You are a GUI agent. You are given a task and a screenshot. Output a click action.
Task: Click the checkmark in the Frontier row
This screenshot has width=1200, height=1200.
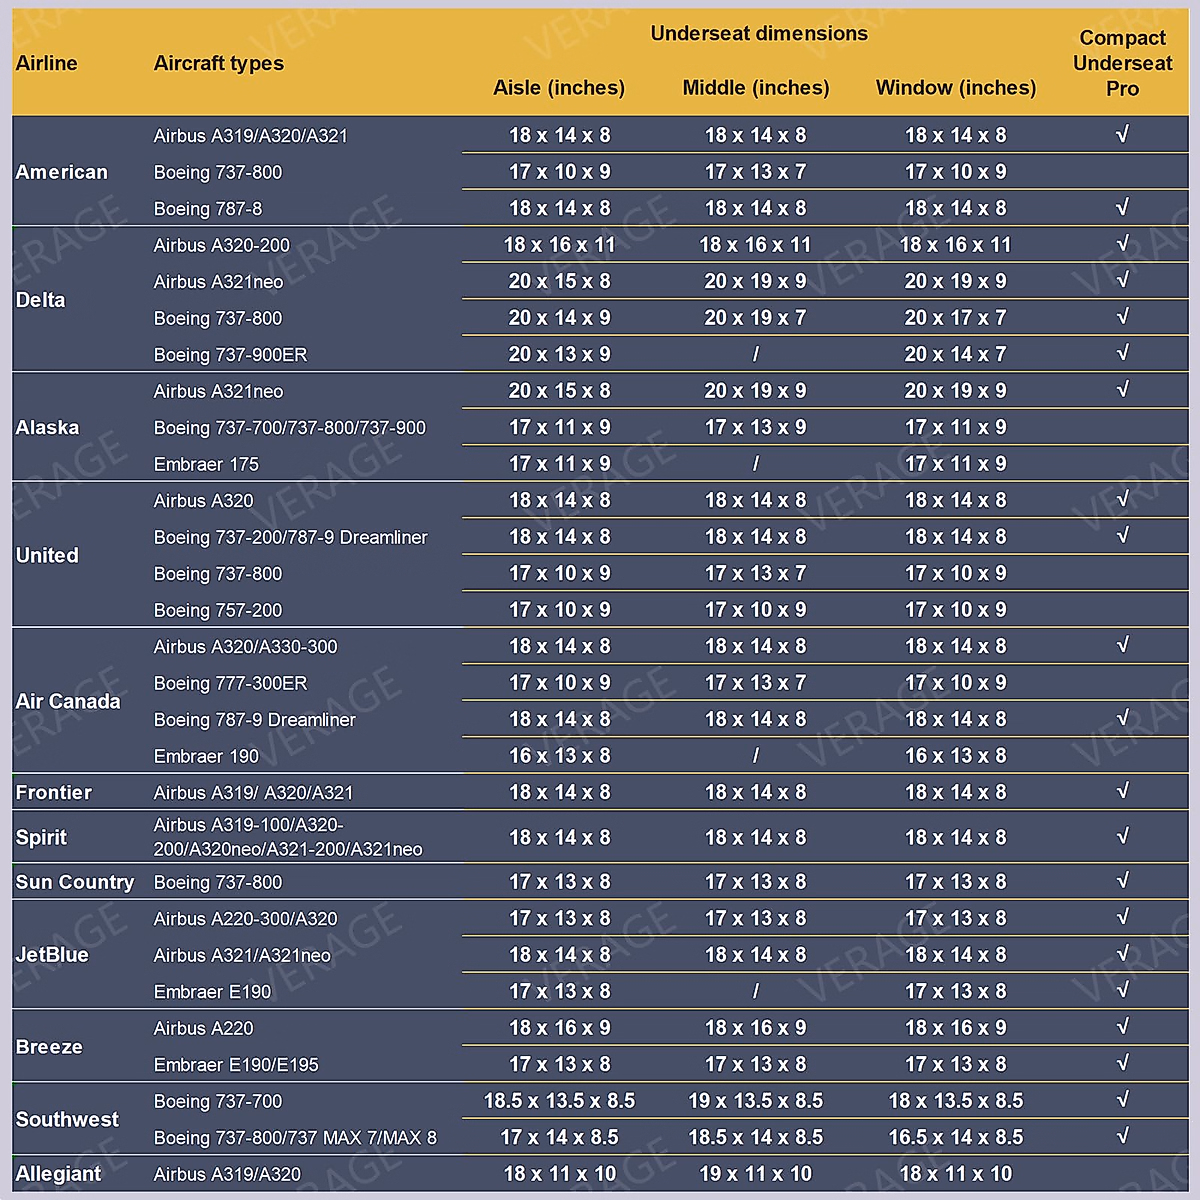pyautogui.click(x=1122, y=791)
